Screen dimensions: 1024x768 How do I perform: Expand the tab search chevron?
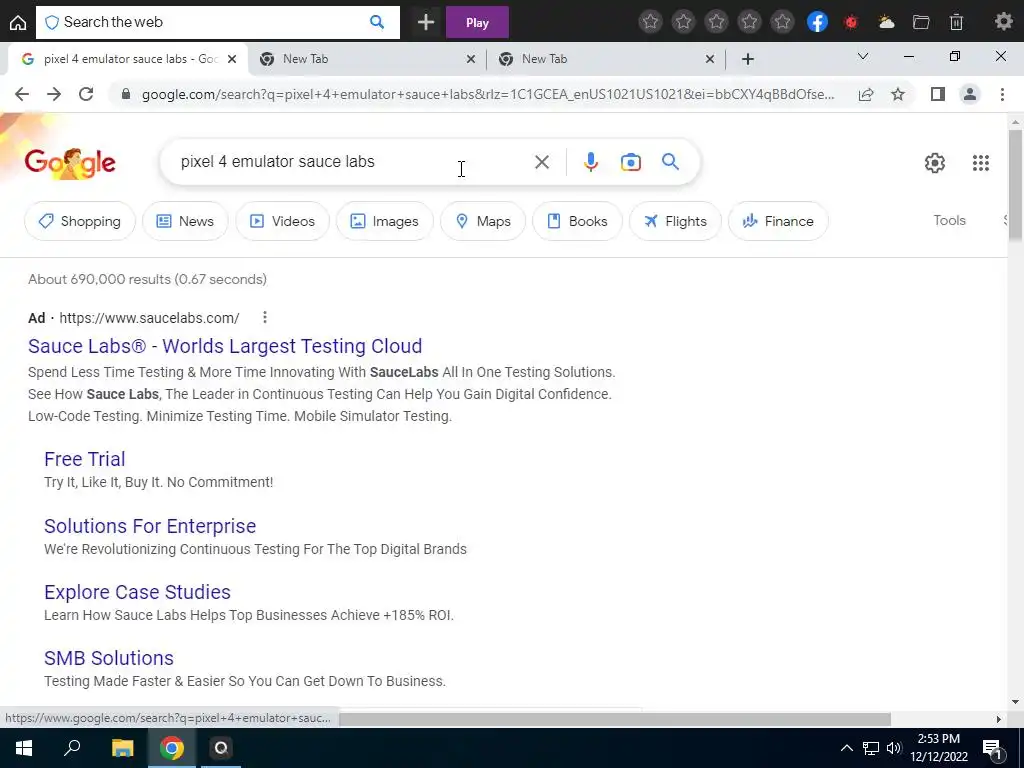863,57
